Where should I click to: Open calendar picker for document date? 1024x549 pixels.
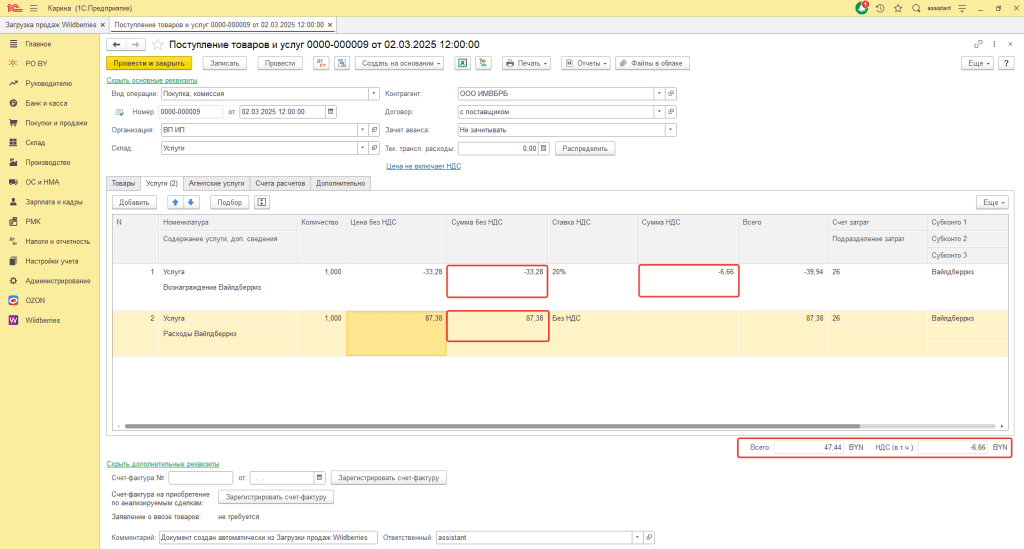pyautogui.click(x=330, y=112)
